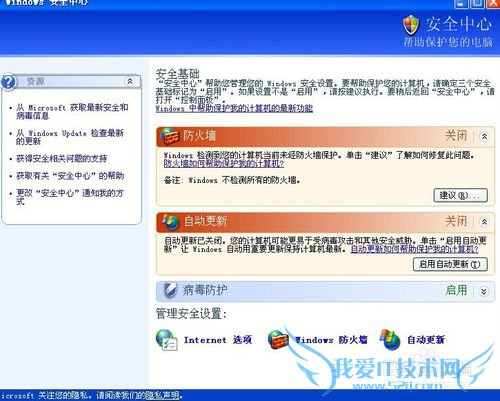Open the link 从 Windows Update 检查最新的更新

click(x=70, y=137)
